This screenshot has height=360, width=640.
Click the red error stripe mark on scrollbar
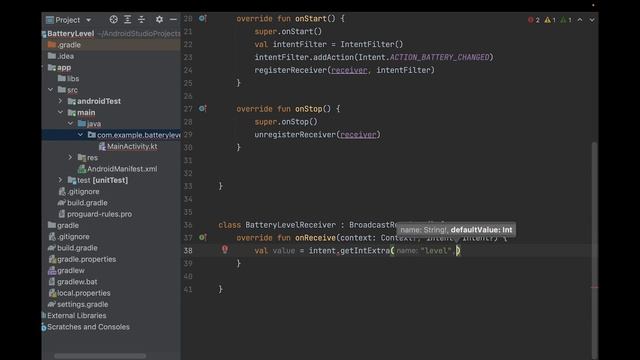click(595, 287)
